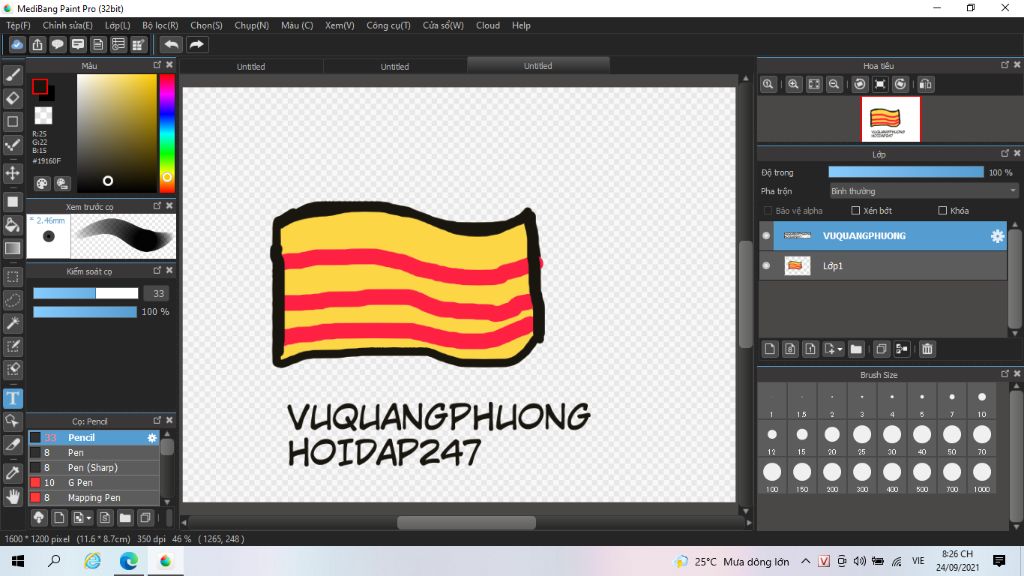Open the Tệp(F) menu
Screen dimensions: 1024x576
(x=18, y=25)
